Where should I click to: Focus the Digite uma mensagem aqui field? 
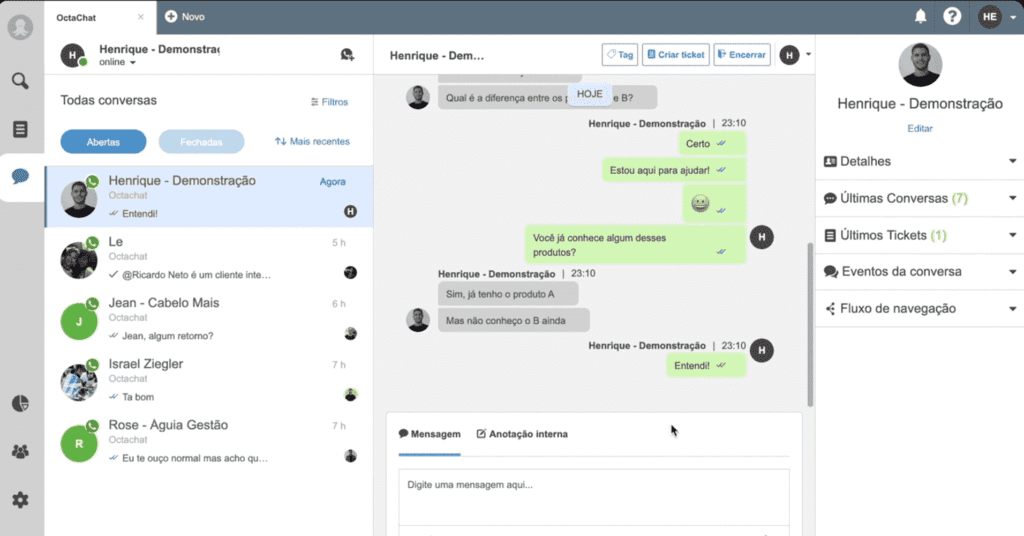tap(594, 497)
